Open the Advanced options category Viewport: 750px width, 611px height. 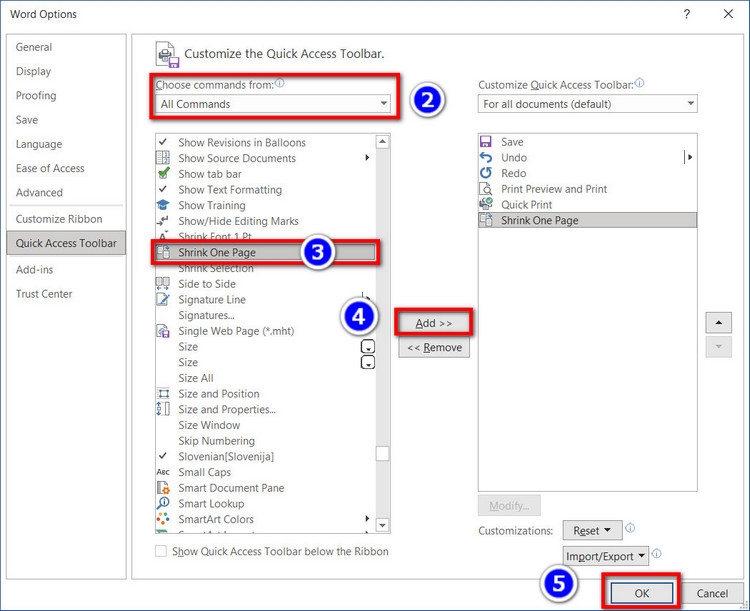pos(39,192)
